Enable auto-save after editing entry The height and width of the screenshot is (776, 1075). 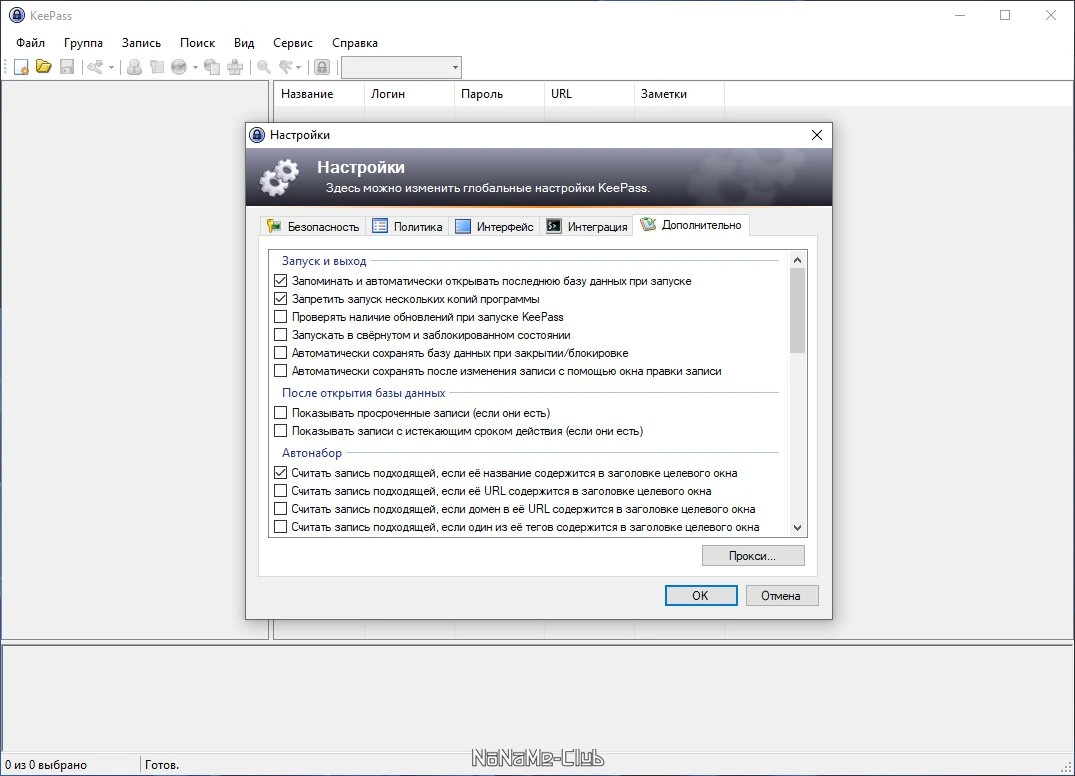point(280,371)
